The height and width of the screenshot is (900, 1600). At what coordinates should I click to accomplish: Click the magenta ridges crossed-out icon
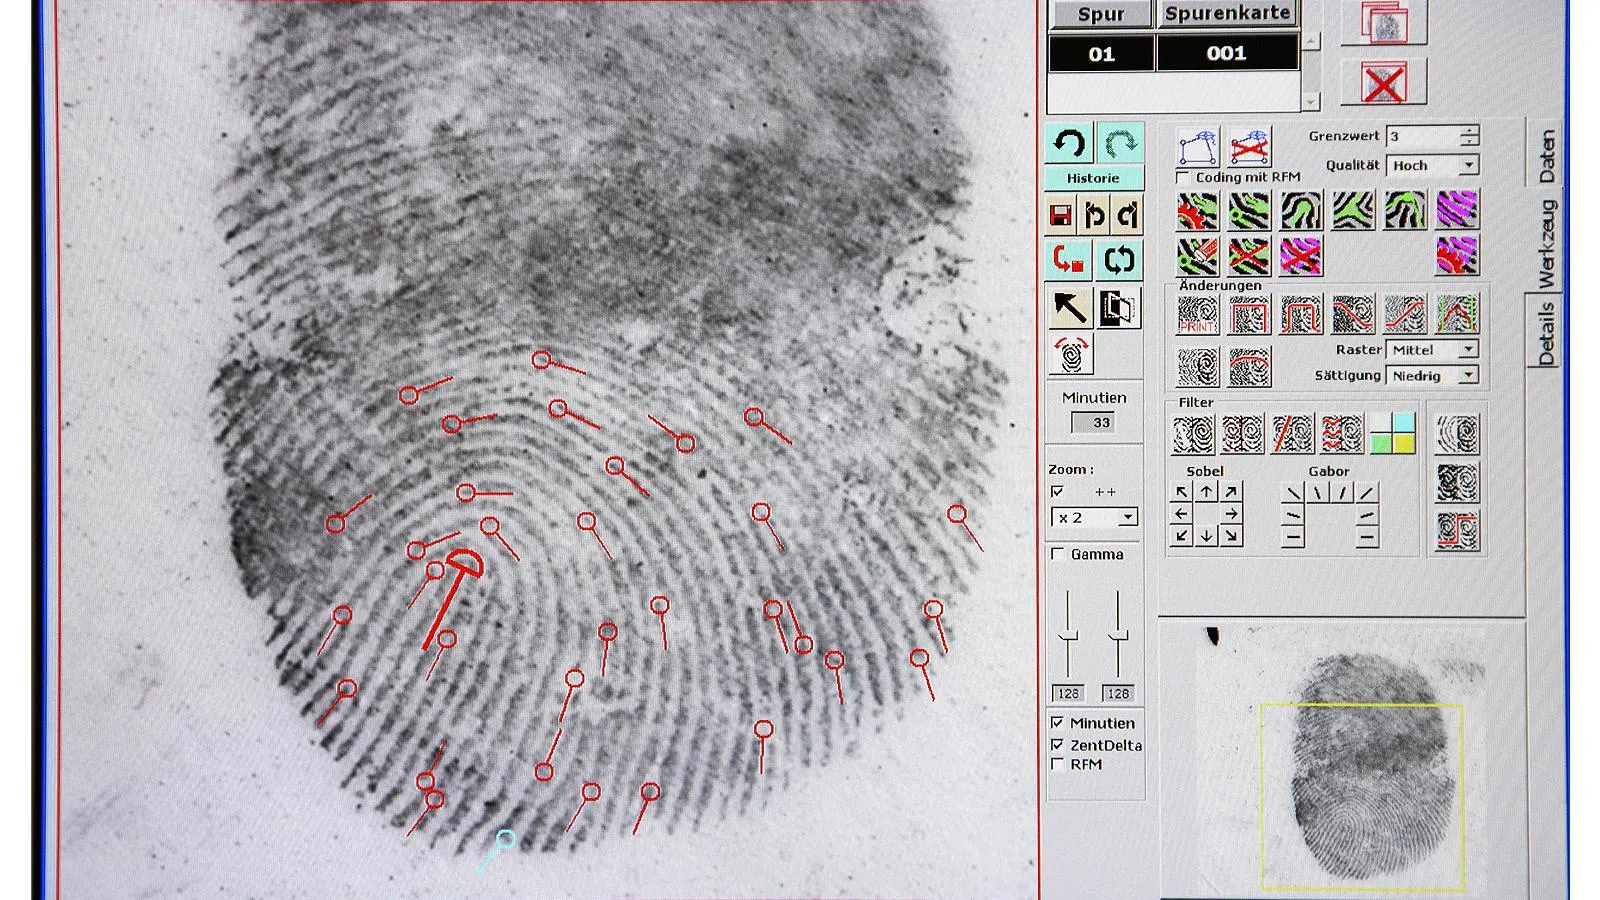tap(1301, 257)
